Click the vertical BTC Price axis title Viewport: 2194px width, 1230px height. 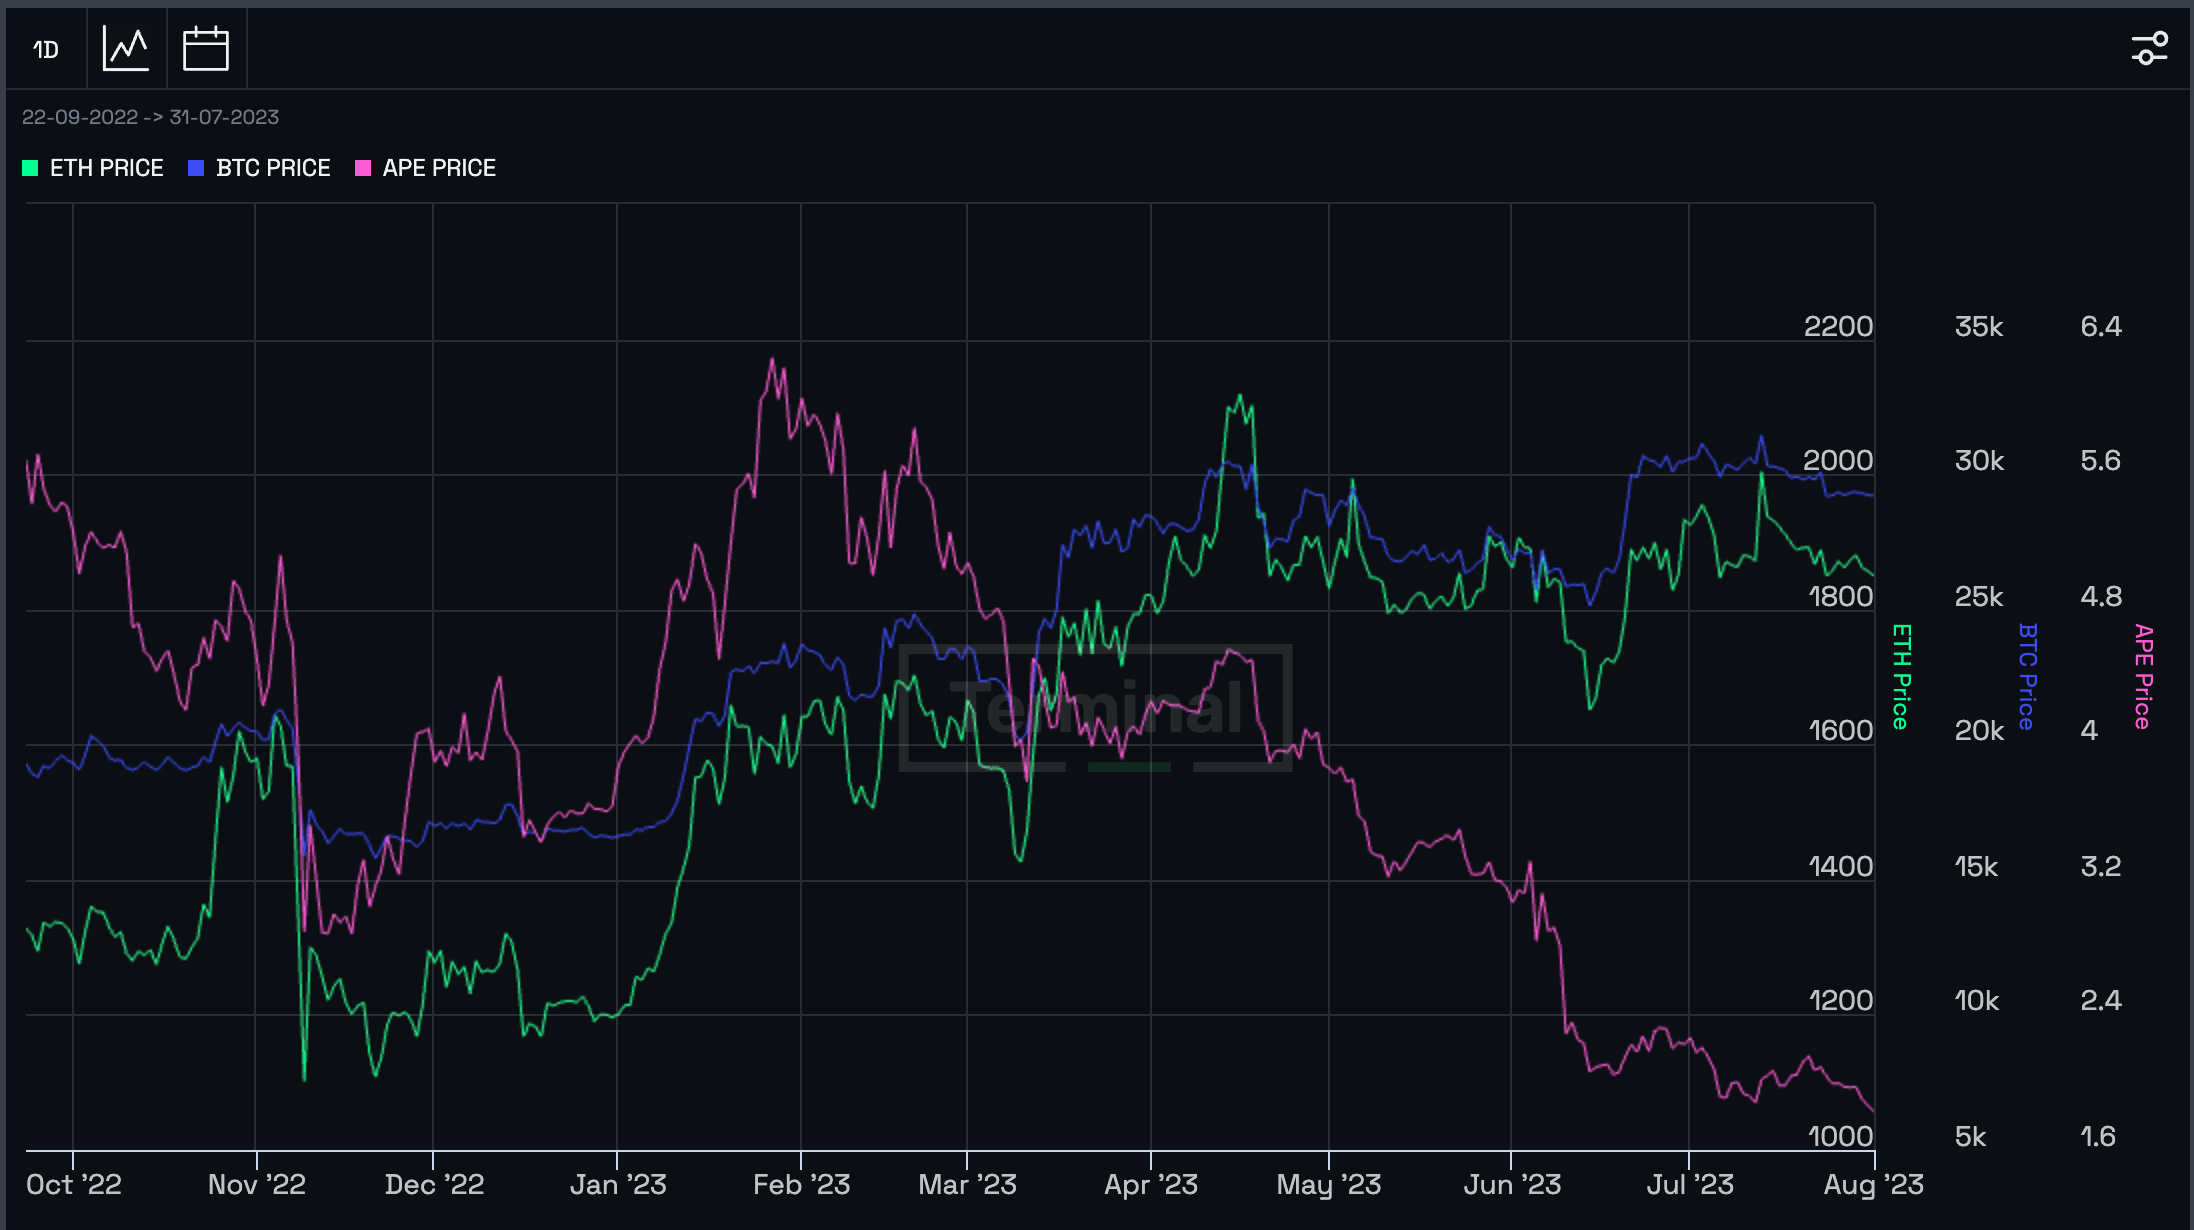pos(2027,677)
